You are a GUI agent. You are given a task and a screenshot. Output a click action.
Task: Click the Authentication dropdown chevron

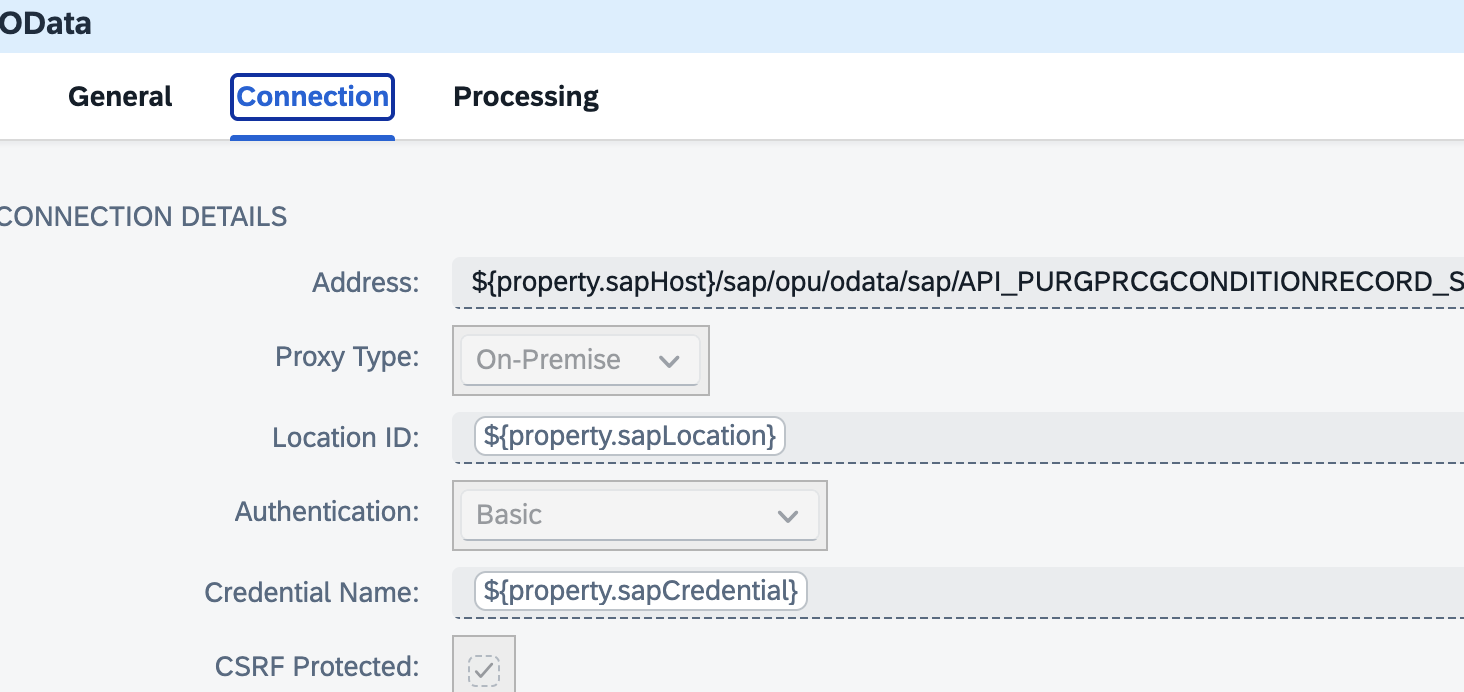click(788, 515)
